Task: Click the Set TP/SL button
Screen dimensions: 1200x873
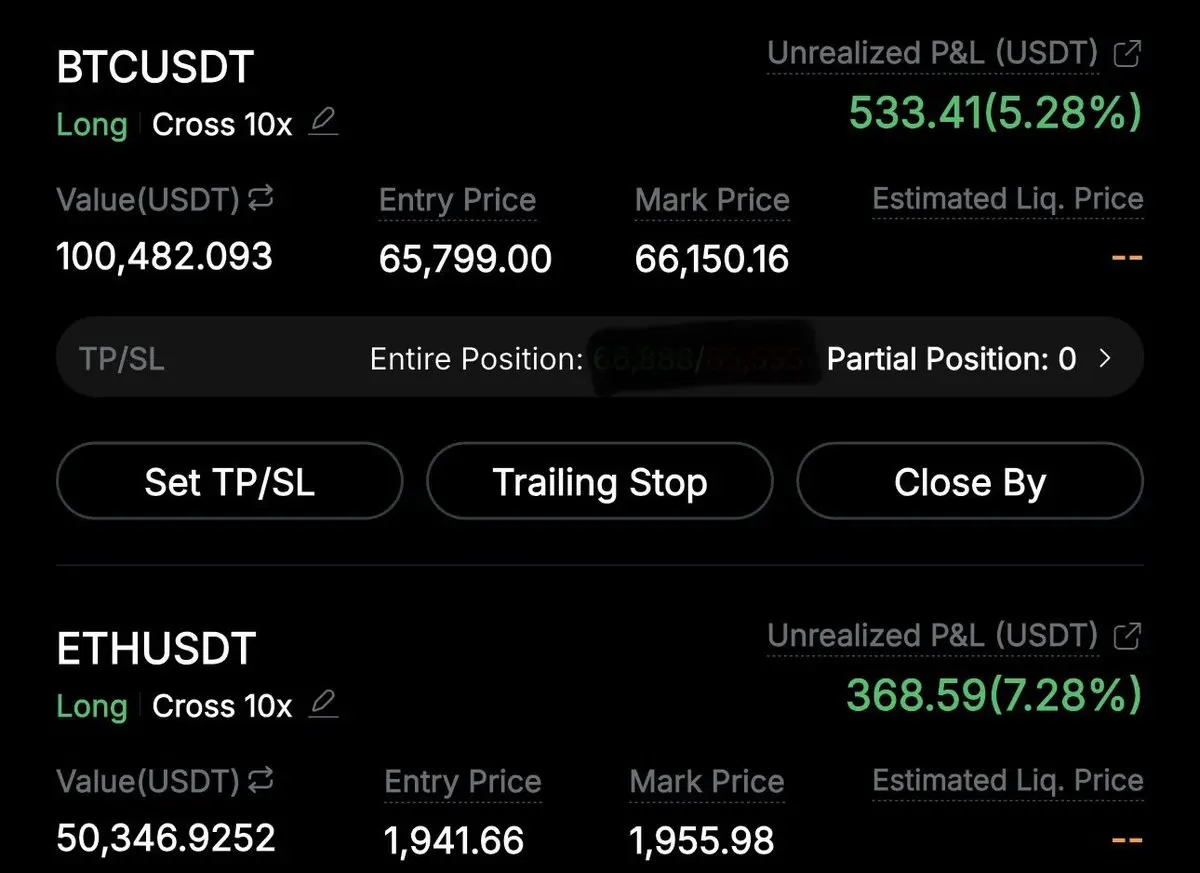Action: 229,482
